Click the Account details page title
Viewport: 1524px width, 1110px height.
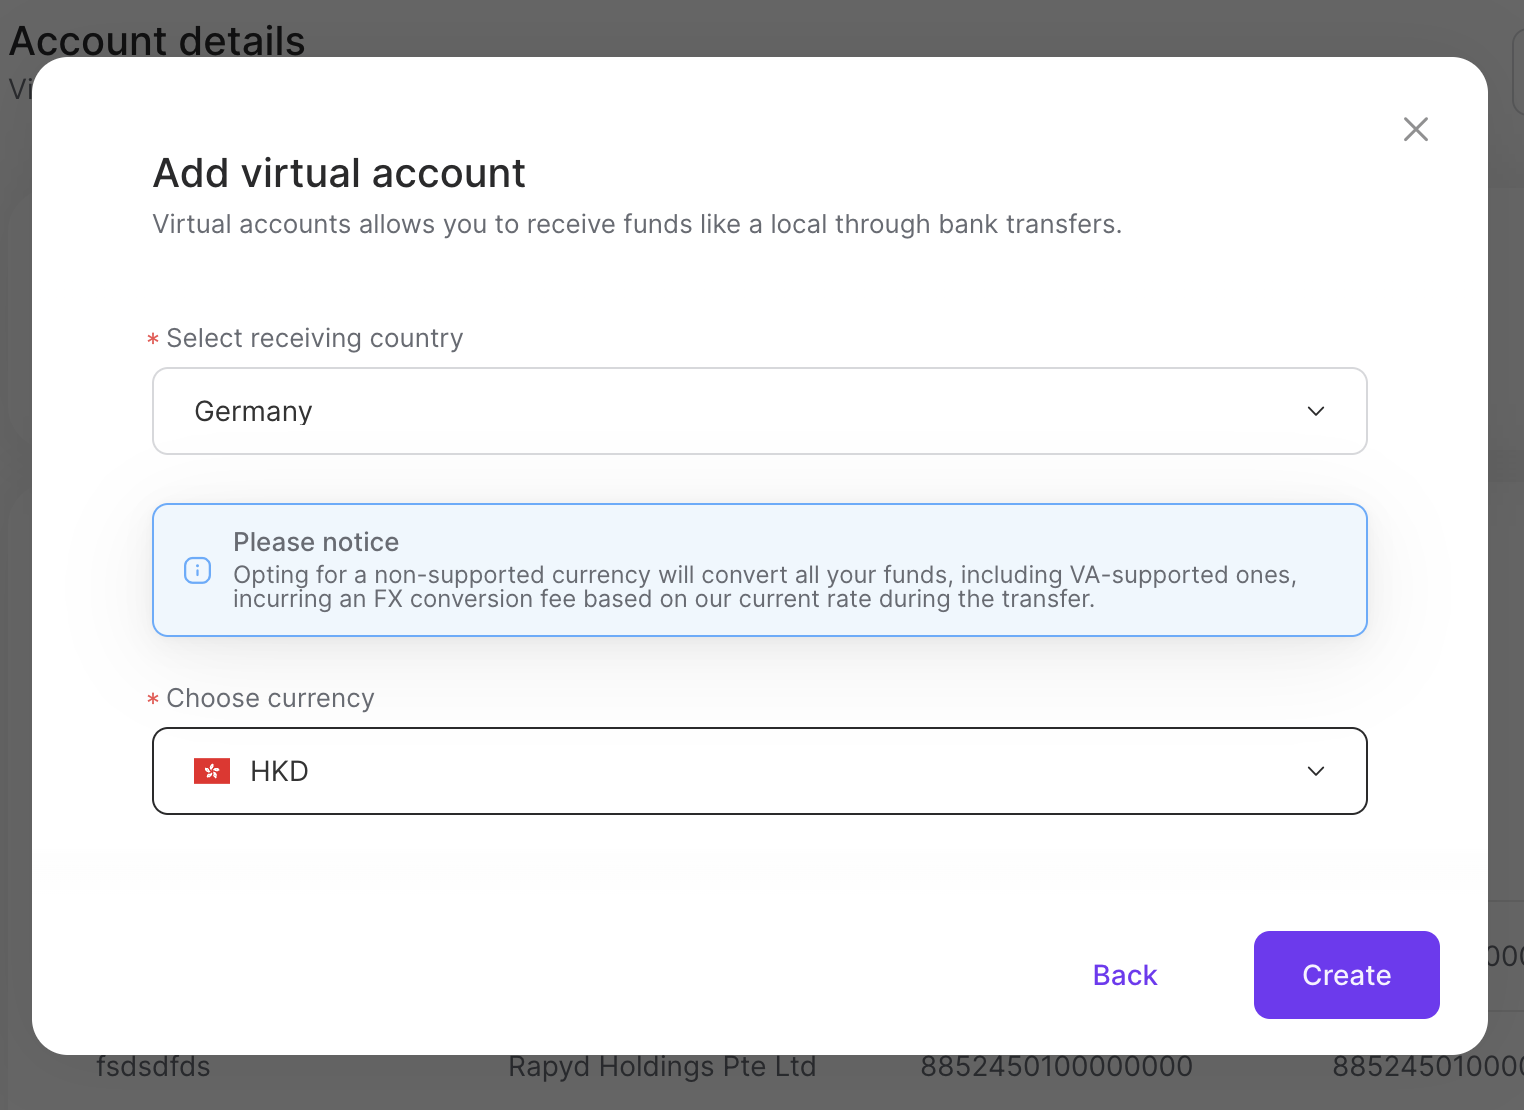[x=157, y=41]
